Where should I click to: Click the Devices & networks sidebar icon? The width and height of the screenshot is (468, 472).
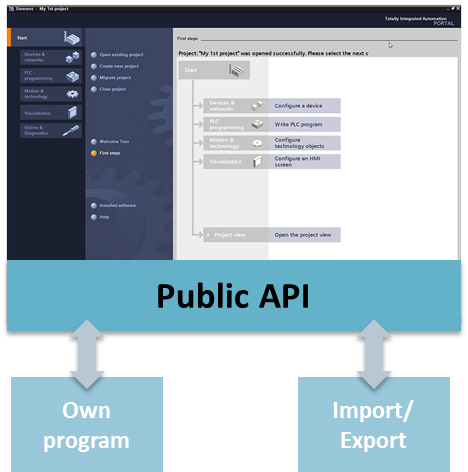click(x=72, y=57)
